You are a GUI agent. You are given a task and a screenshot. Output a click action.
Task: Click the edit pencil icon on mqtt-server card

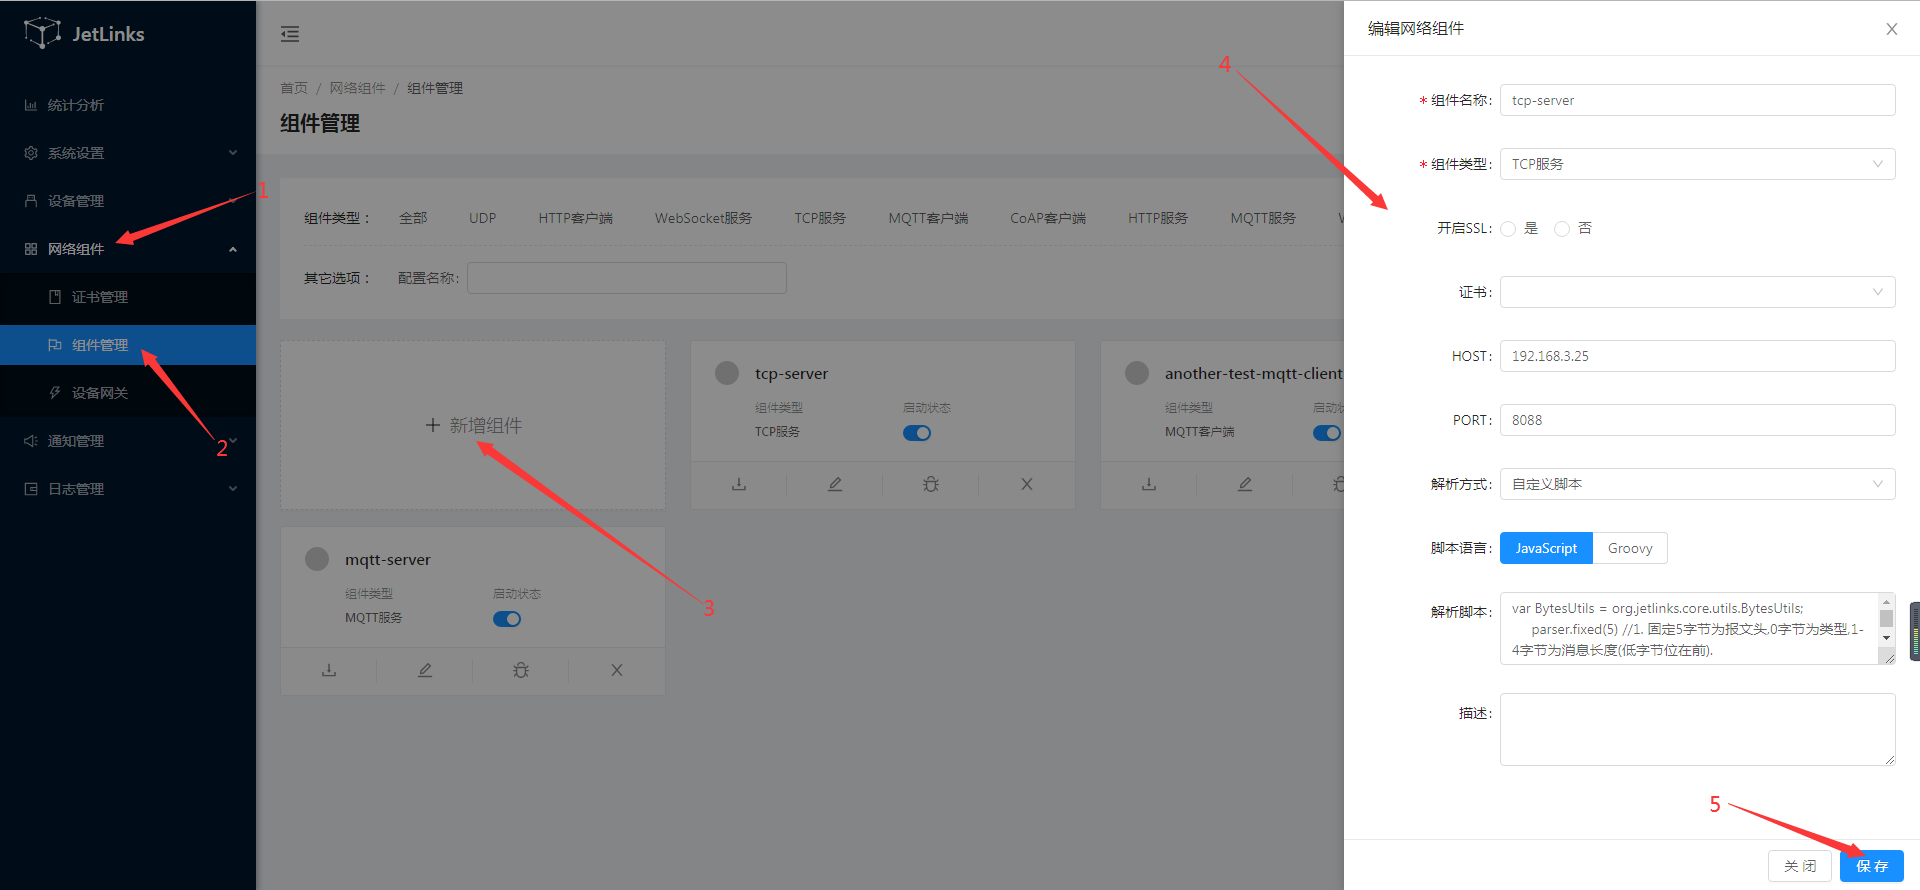coord(425,670)
